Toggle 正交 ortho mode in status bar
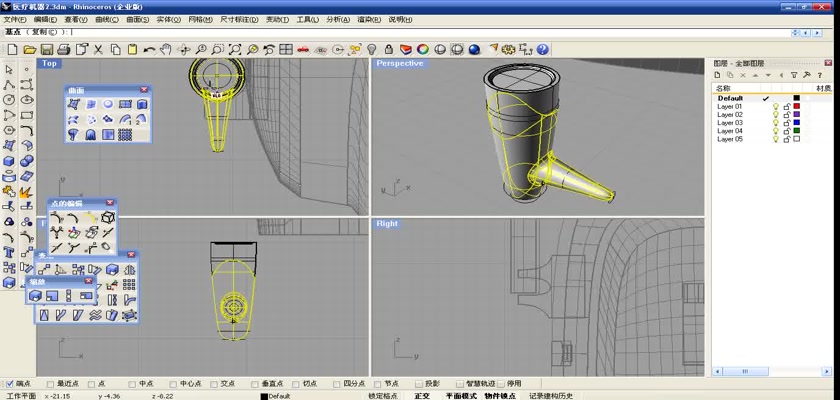 (x=423, y=396)
